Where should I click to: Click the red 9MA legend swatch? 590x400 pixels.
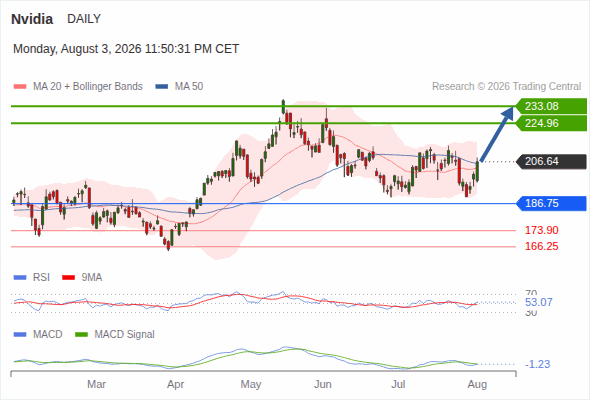(68, 278)
